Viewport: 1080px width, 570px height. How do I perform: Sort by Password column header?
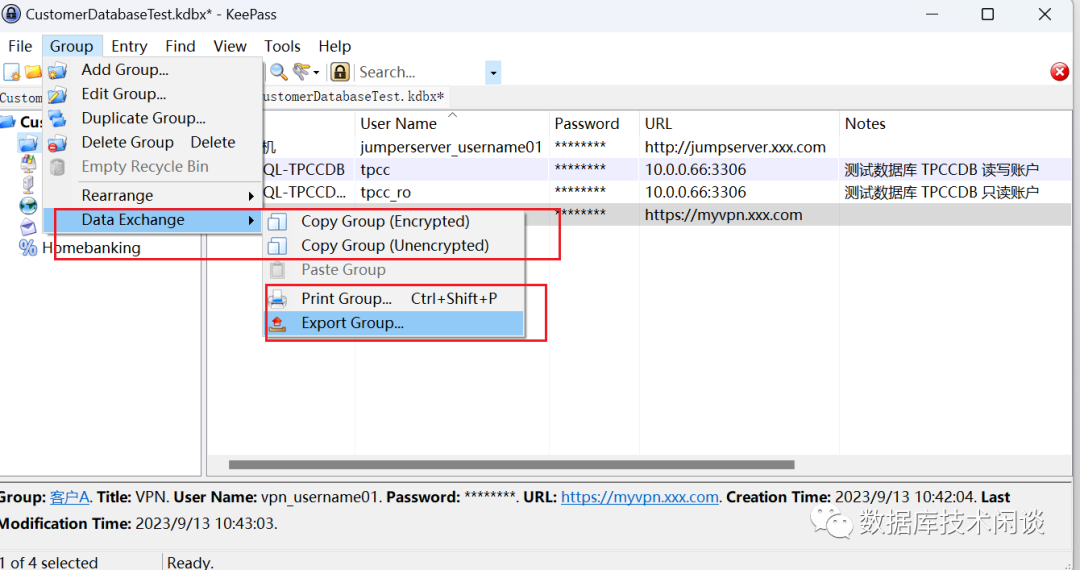pos(594,124)
